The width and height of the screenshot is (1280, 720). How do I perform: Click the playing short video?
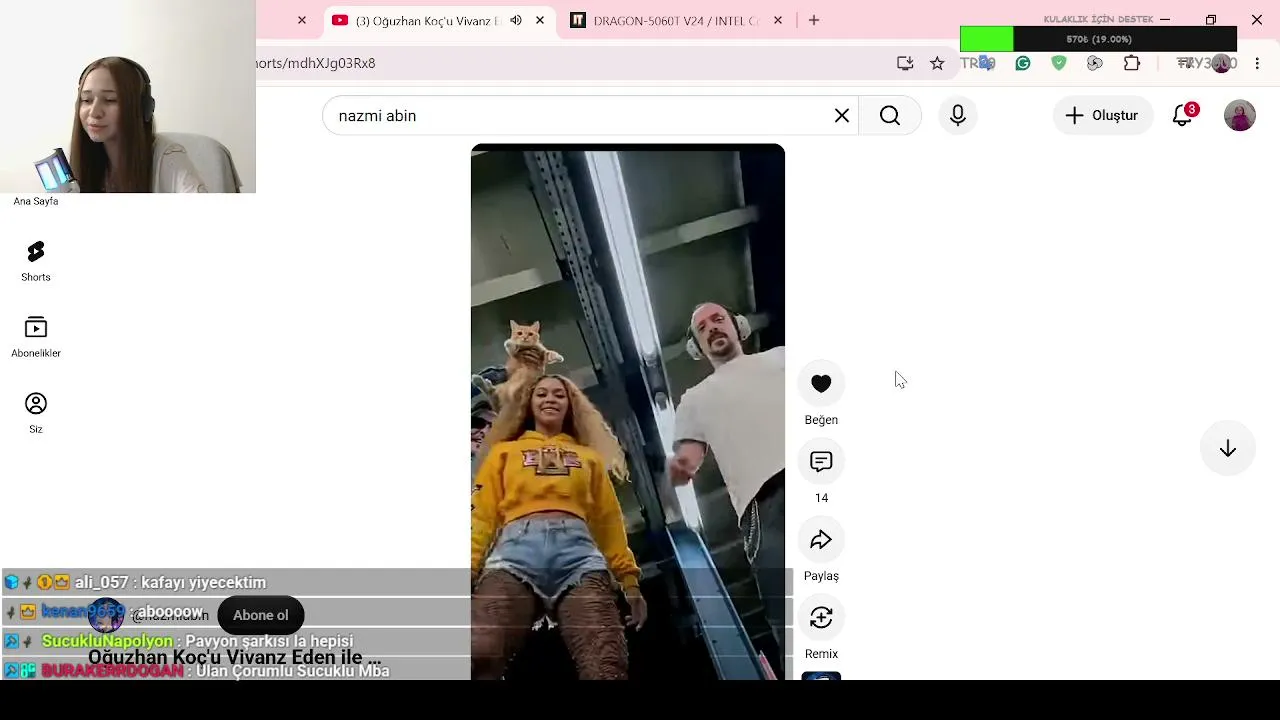(x=628, y=412)
